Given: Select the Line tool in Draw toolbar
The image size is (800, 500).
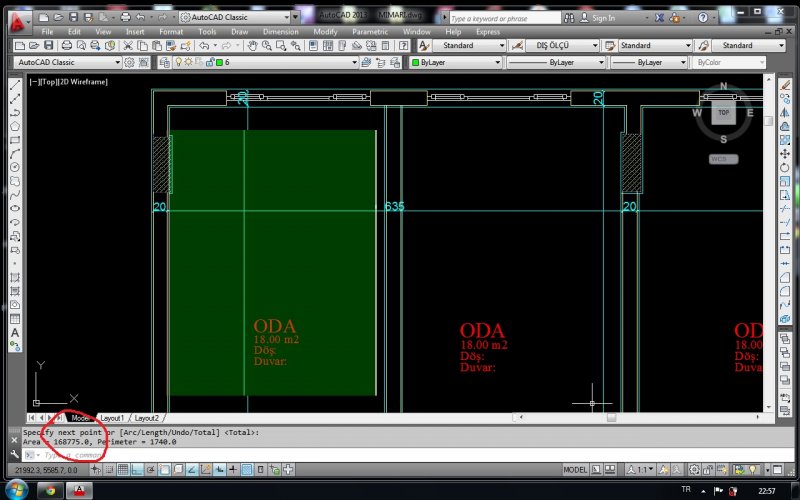Looking at the screenshot, I should click(15, 85).
